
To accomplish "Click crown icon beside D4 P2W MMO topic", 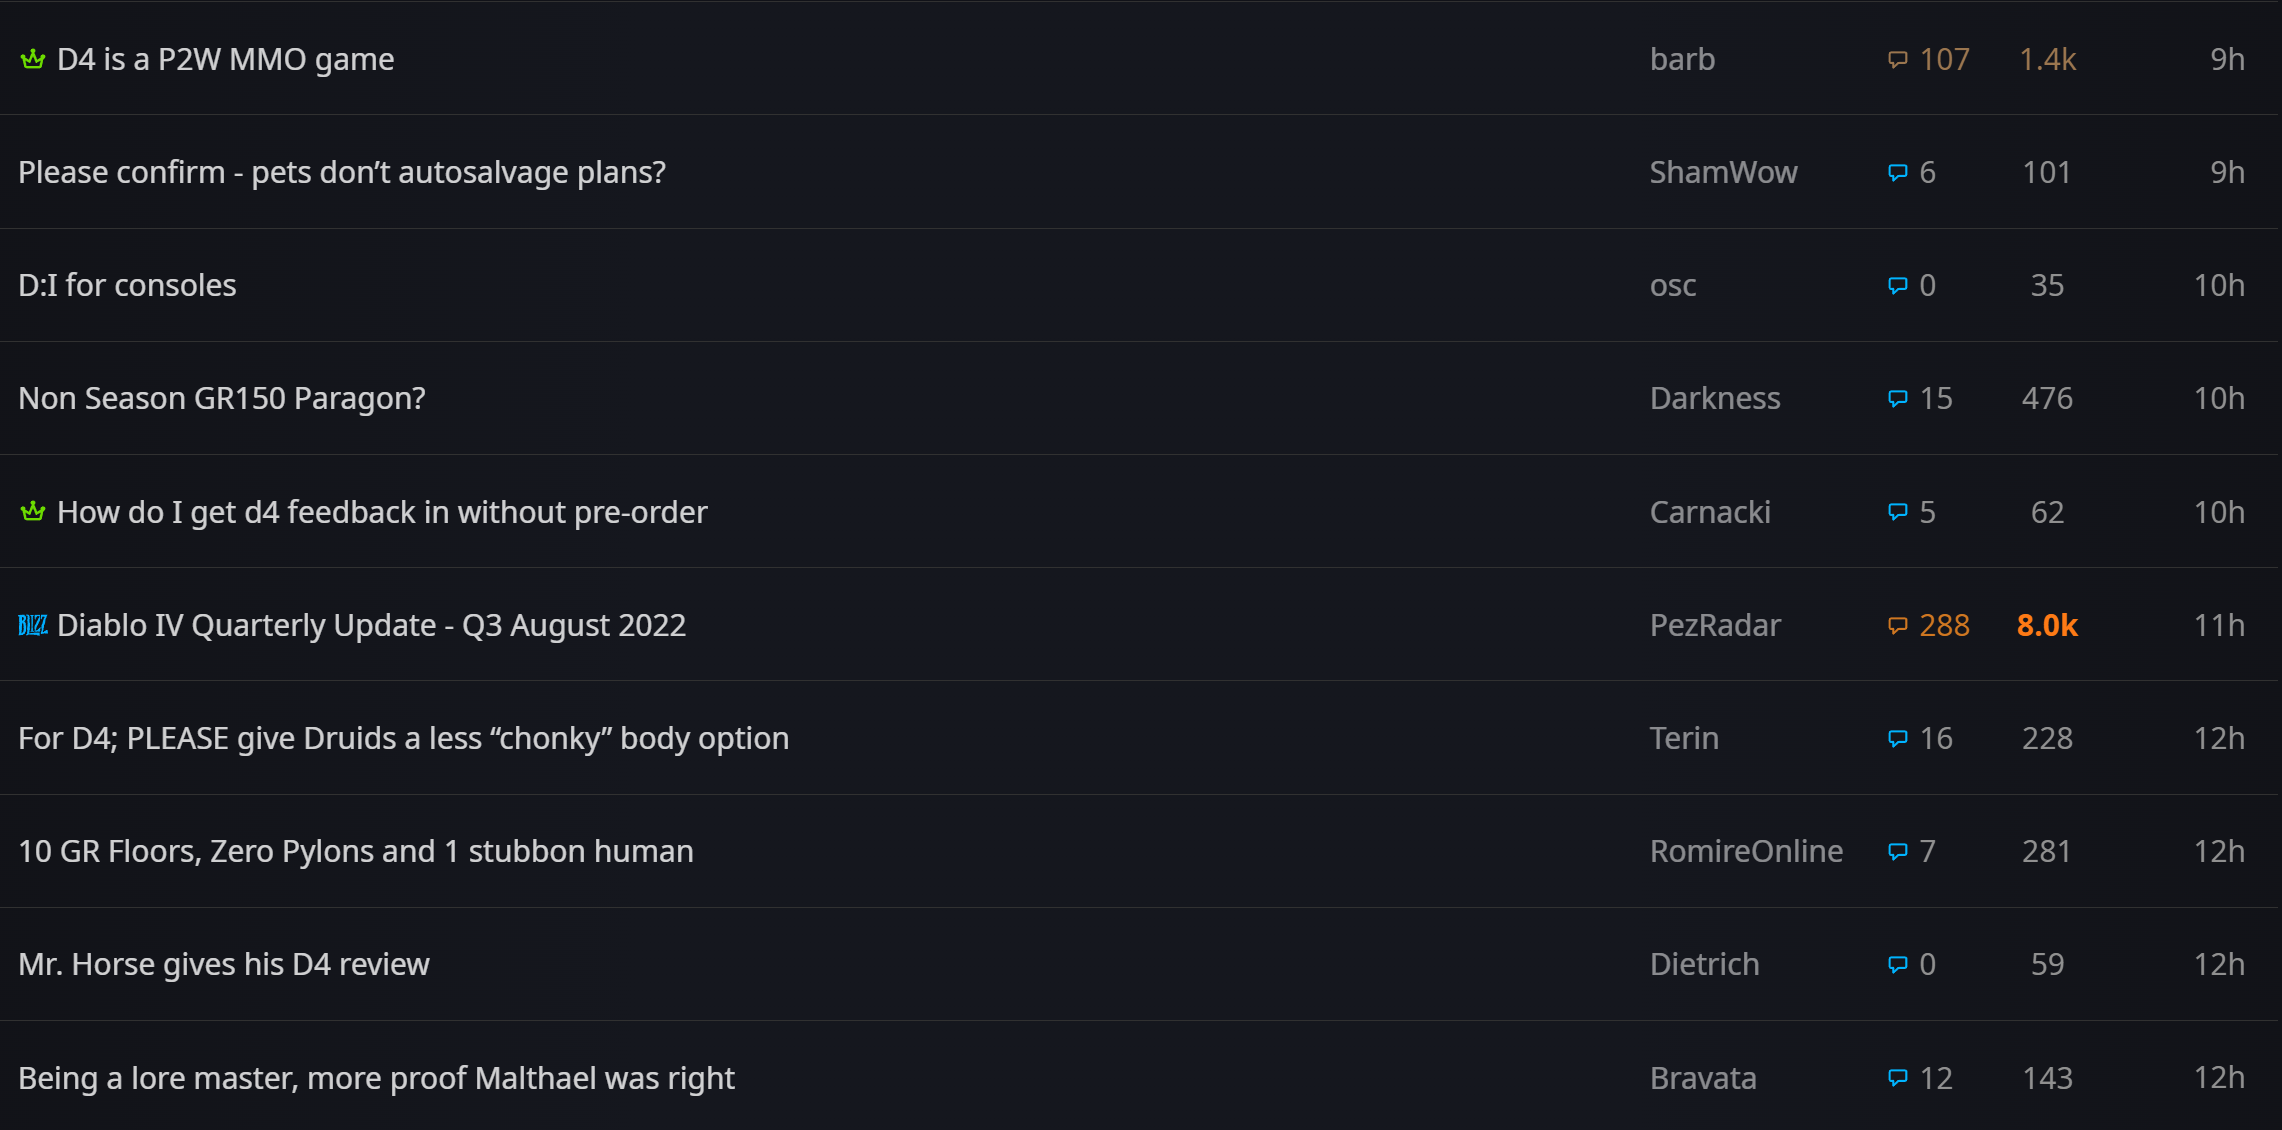I will (33, 60).
